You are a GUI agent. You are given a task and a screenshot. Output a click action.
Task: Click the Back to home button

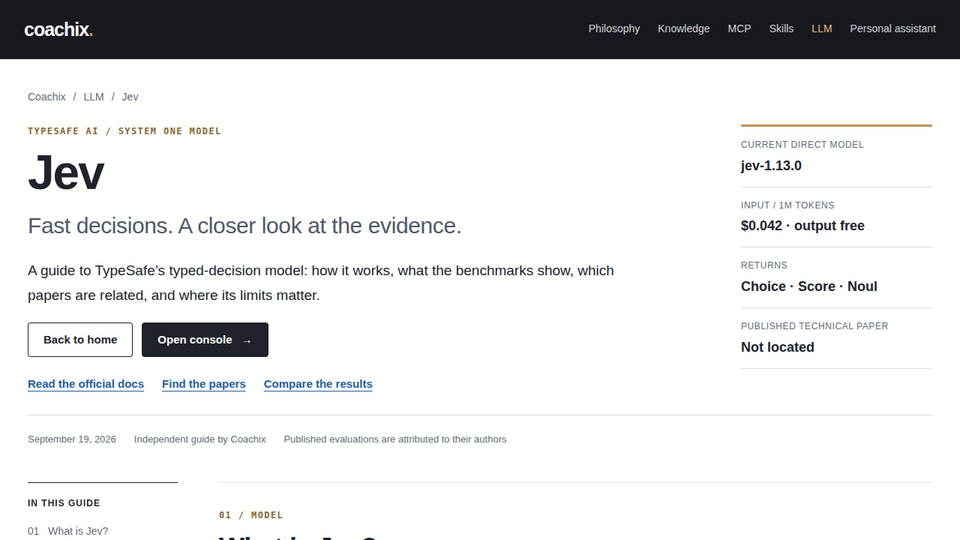80,340
